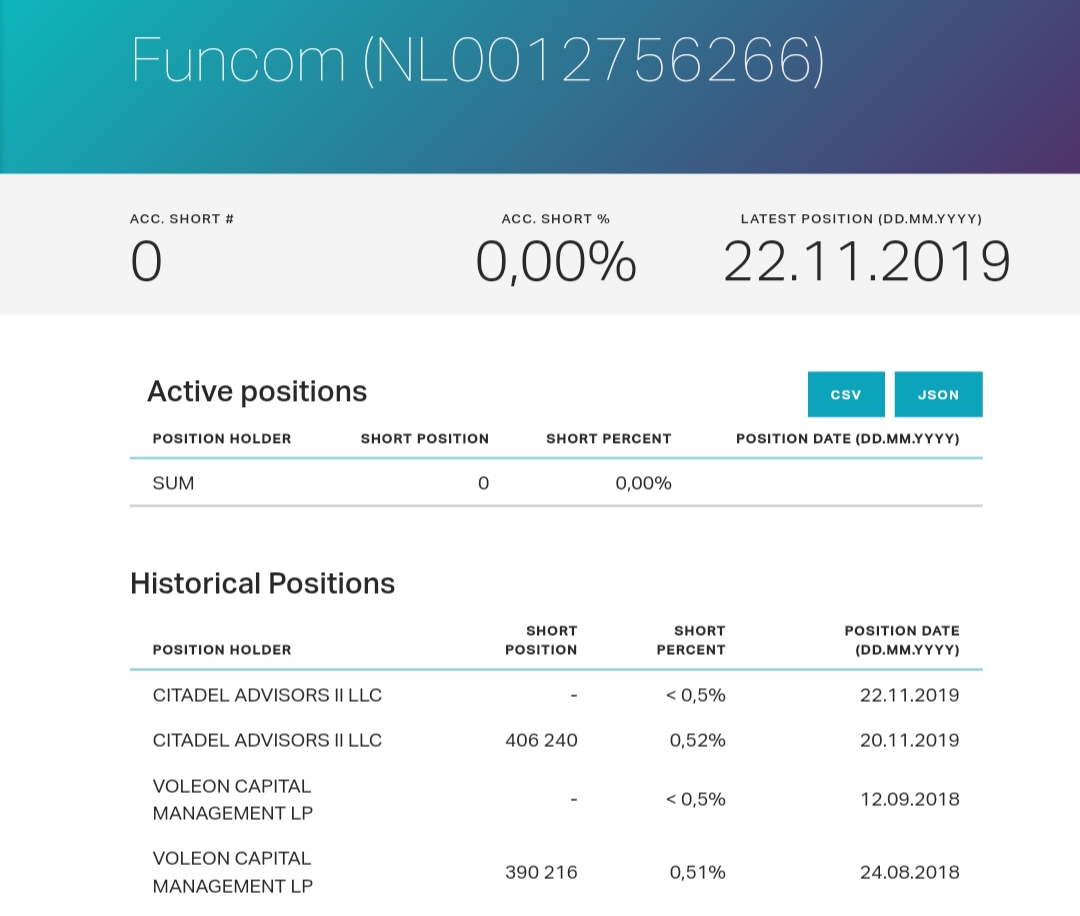Click Short Position header in Active positions
This screenshot has width=1080, height=916.
click(x=424, y=439)
